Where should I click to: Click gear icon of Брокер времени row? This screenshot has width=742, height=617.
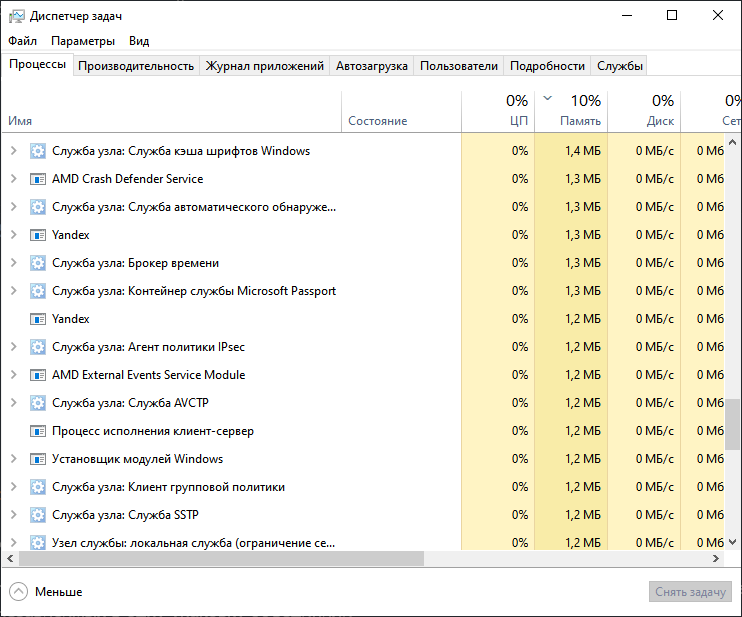[38, 263]
